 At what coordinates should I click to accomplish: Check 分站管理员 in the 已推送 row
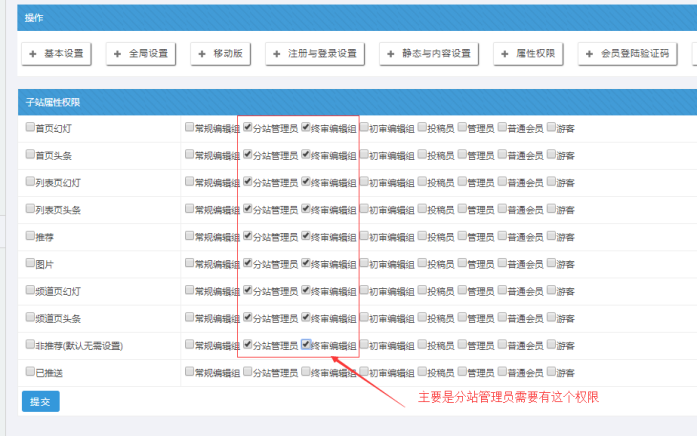click(x=247, y=371)
